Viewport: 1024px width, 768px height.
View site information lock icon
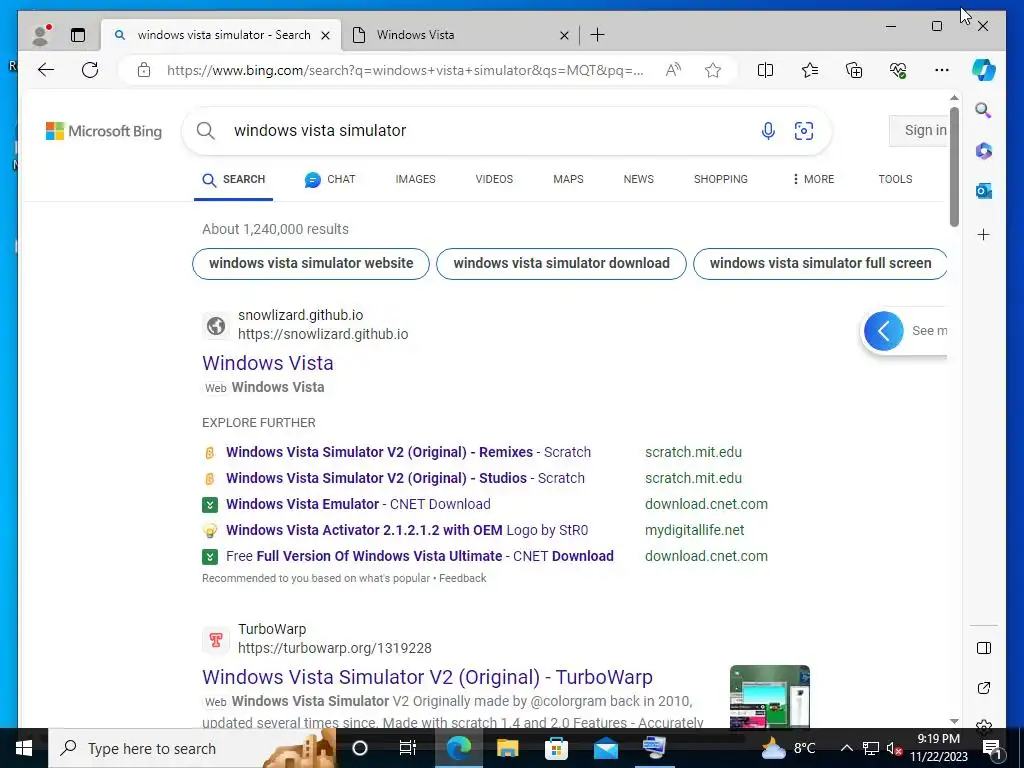pos(144,70)
